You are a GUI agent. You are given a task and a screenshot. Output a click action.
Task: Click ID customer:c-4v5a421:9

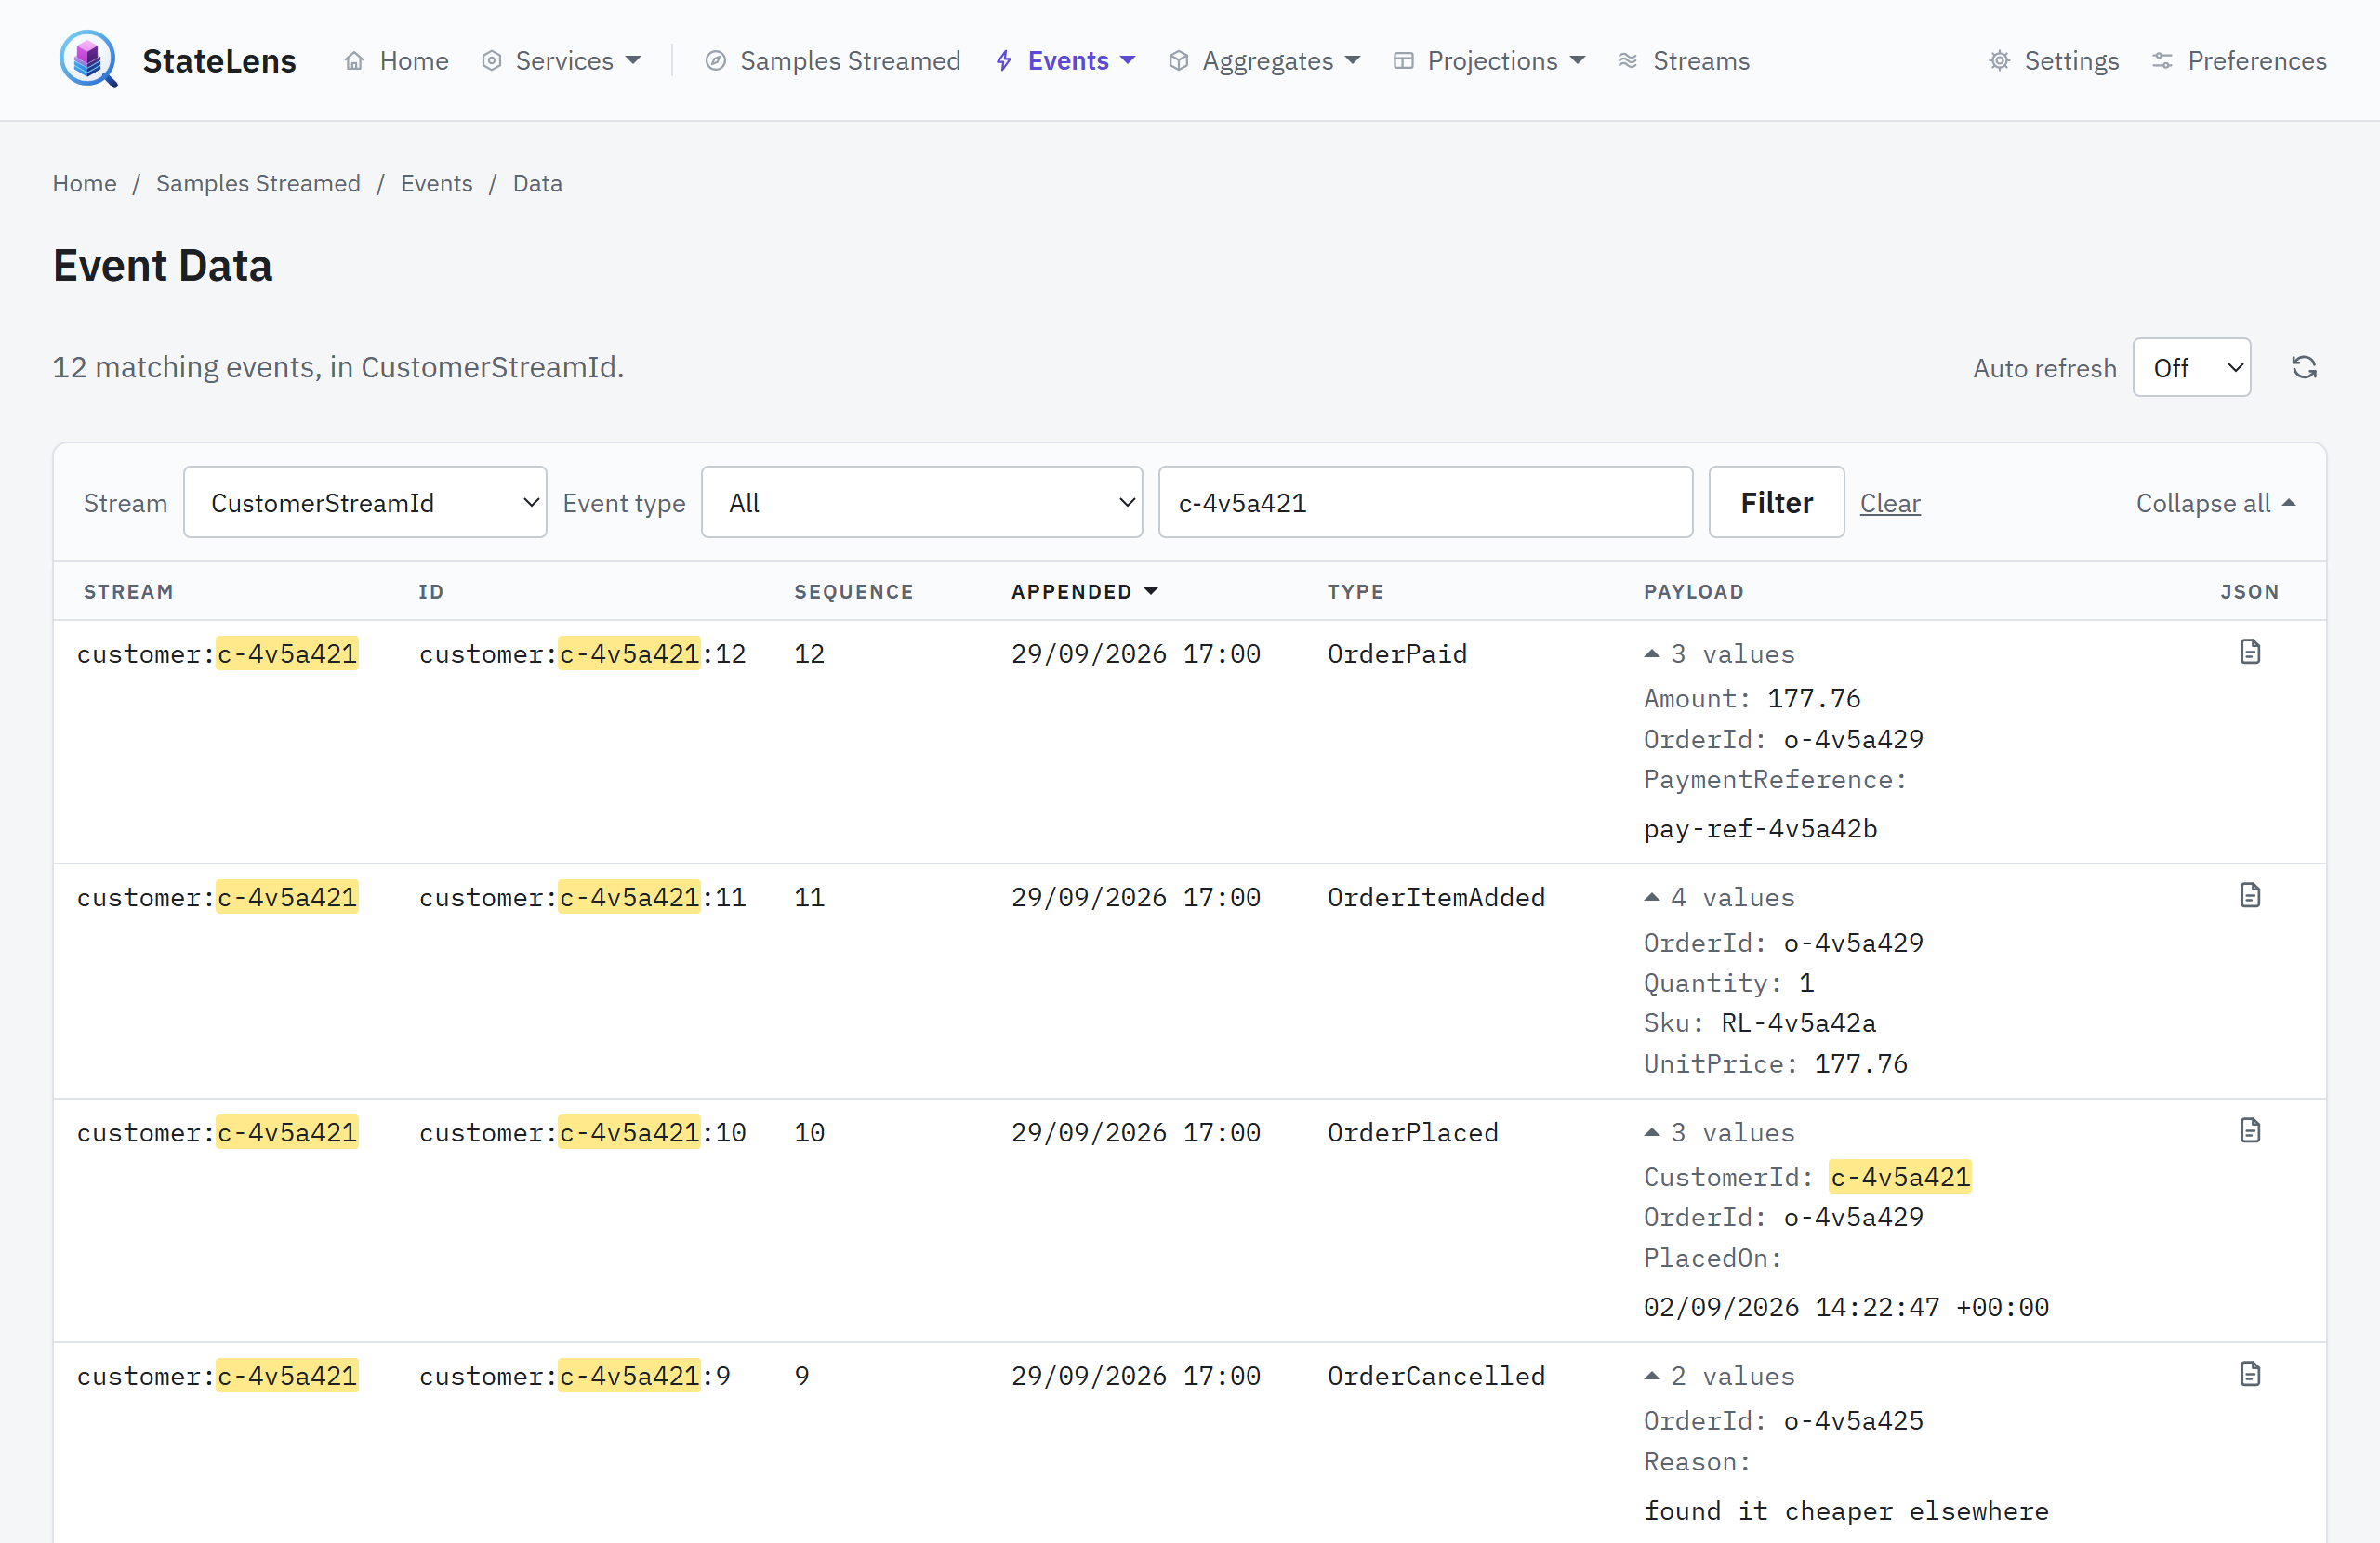pyautogui.click(x=574, y=1376)
